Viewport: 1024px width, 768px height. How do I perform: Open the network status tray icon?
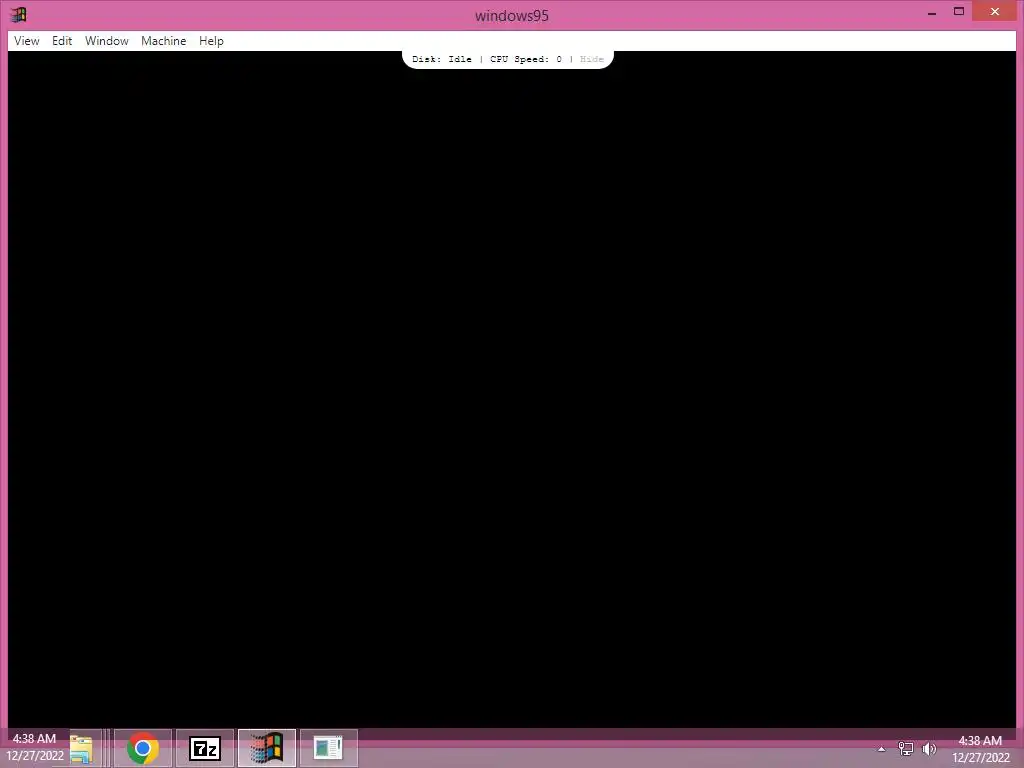tap(905, 748)
